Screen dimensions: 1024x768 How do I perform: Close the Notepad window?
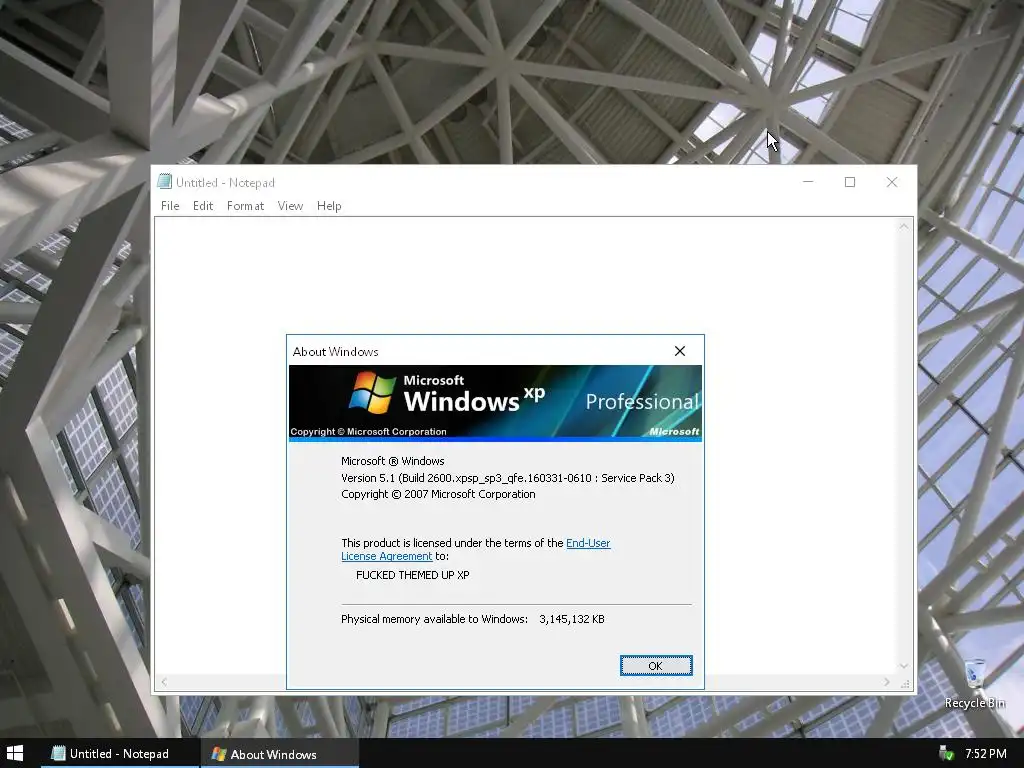coord(892,182)
